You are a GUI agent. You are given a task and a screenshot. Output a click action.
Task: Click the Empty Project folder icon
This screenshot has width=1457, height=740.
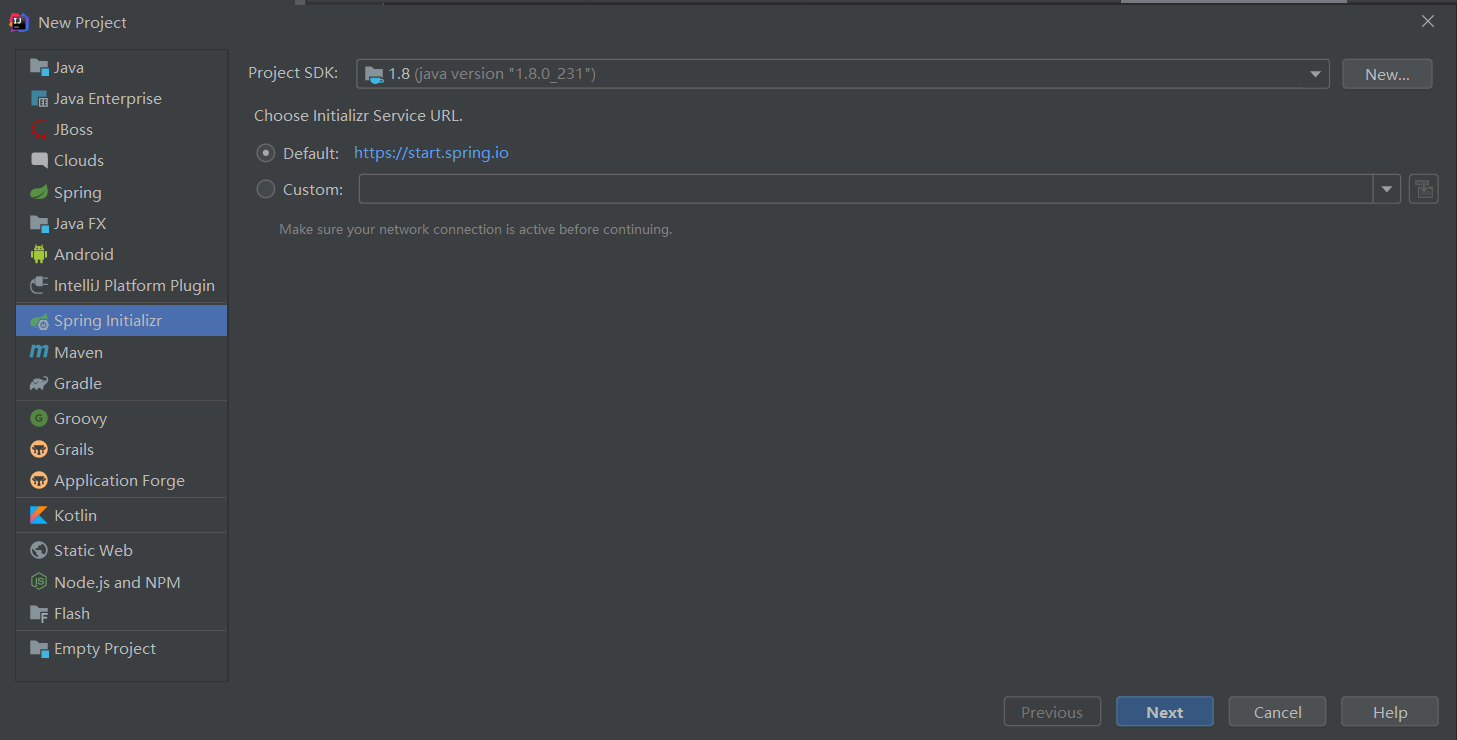tap(39, 648)
